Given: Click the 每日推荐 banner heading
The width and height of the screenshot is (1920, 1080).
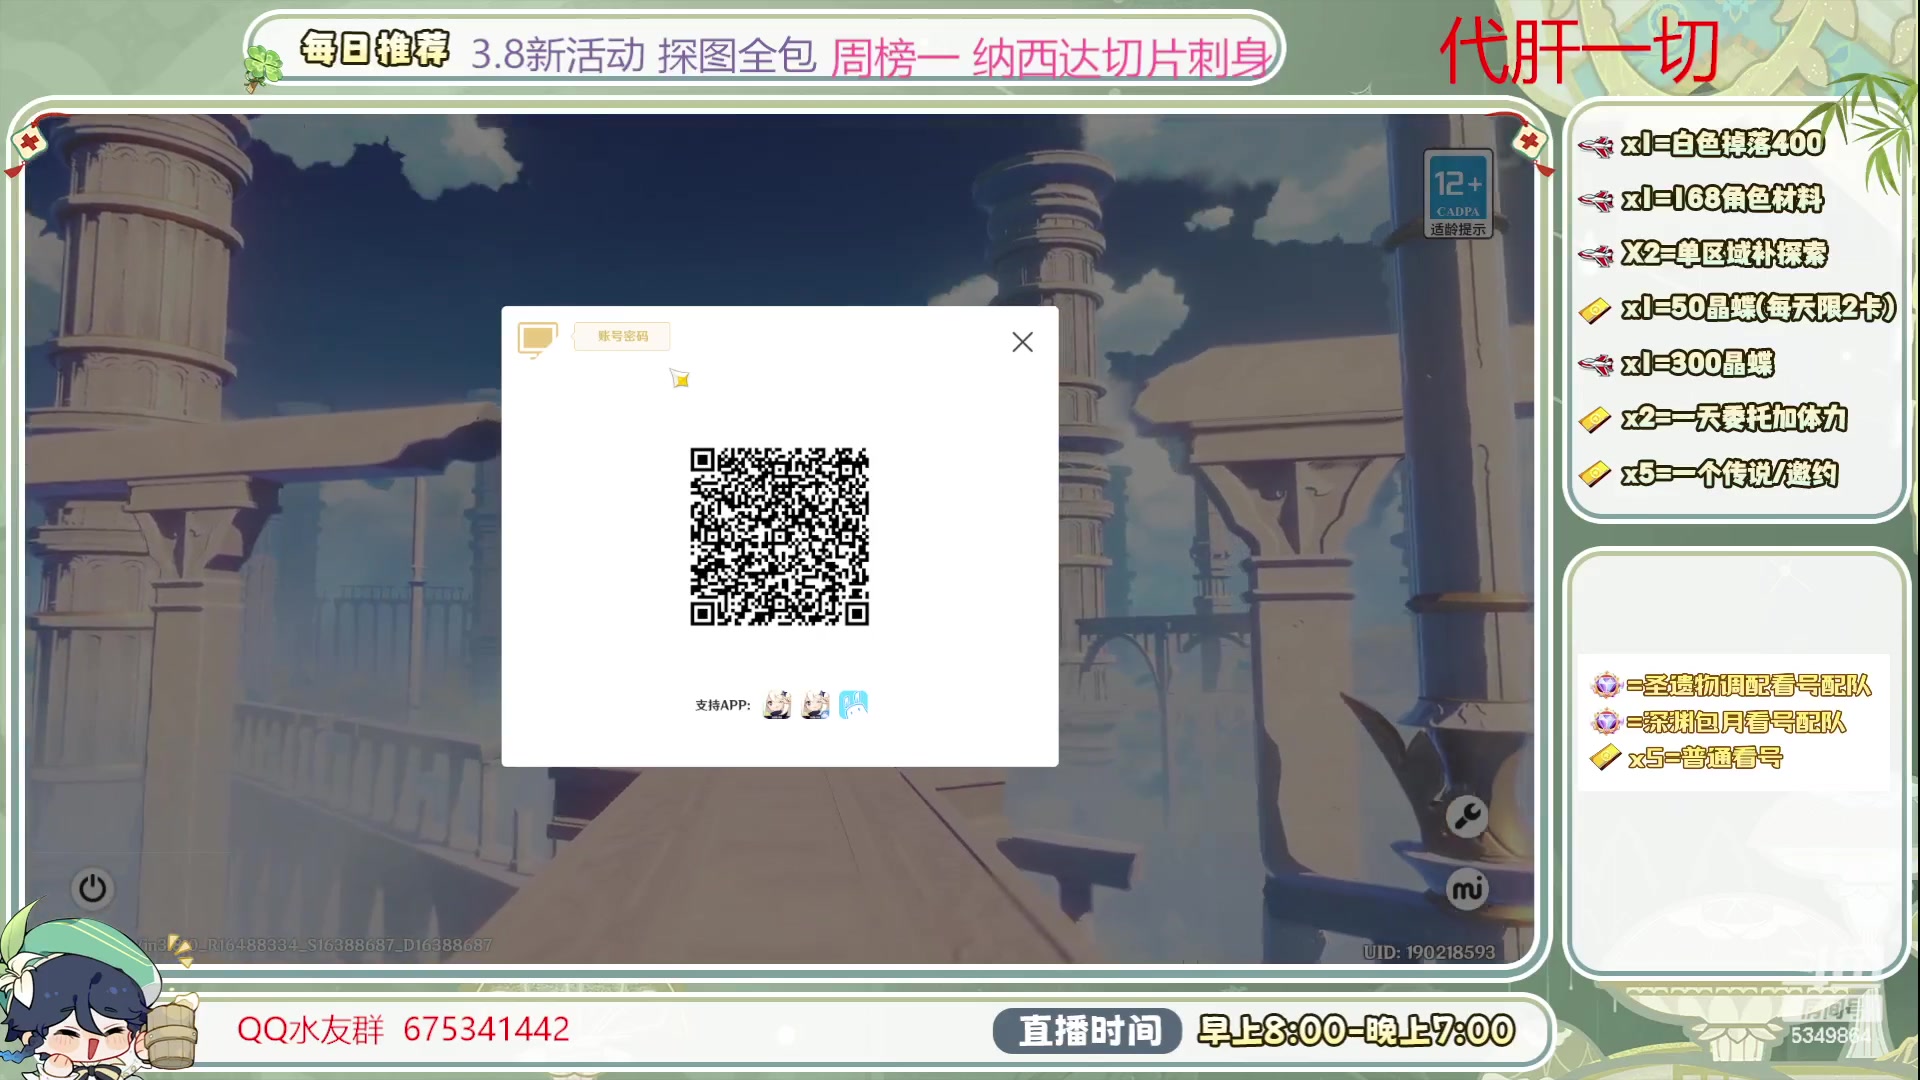Looking at the screenshot, I should tap(375, 49).
